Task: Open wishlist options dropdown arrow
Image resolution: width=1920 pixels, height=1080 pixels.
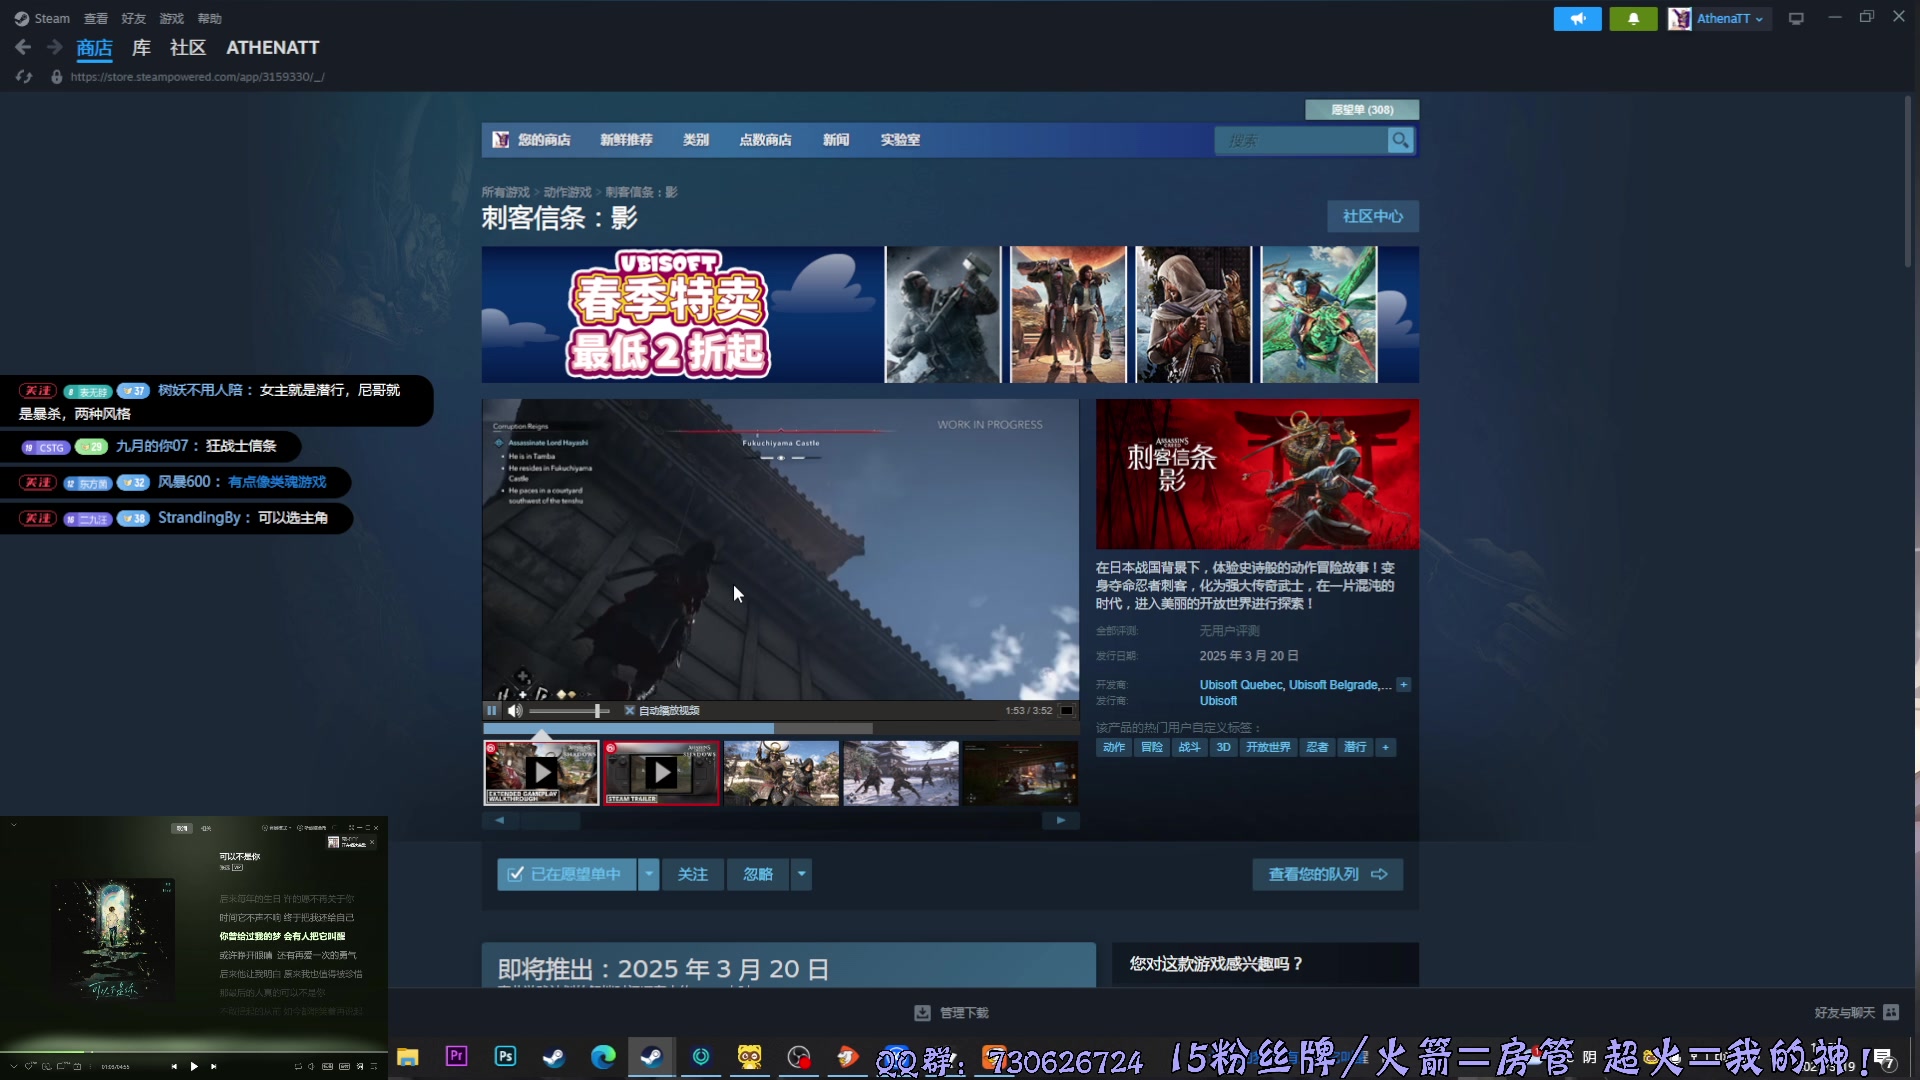Action: pyautogui.click(x=649, y=874)
